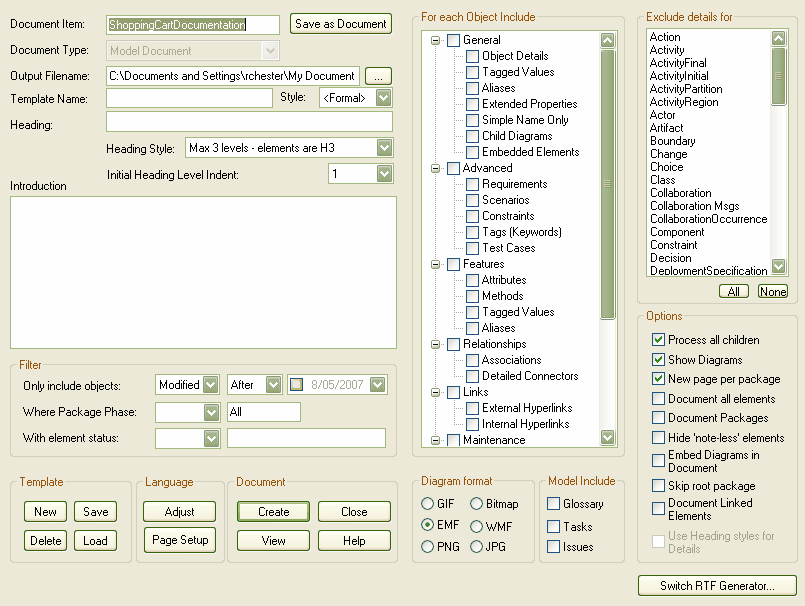Open the Heading Style dropdown
The image size is (805, 606).
384,148
